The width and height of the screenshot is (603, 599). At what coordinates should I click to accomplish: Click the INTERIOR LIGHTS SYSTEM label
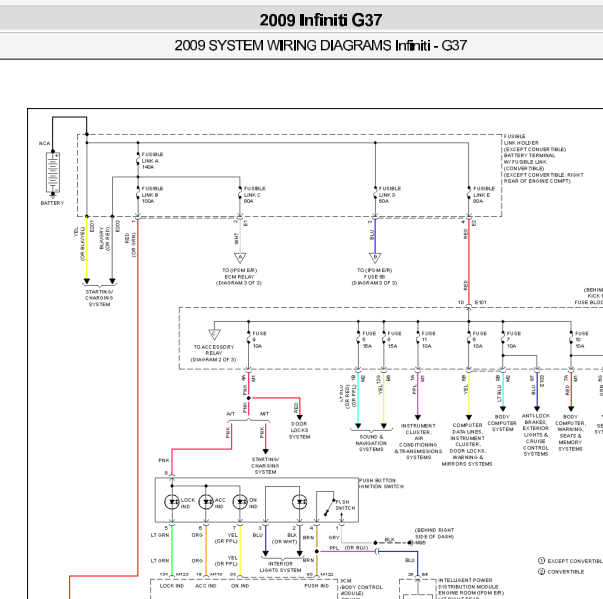click(x=280, y=567)
